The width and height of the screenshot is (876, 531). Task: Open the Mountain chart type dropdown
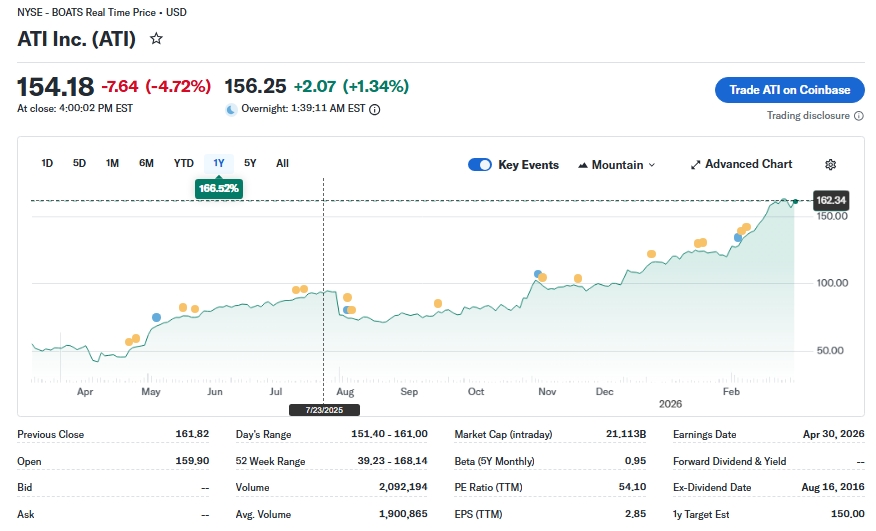point(617,165)
